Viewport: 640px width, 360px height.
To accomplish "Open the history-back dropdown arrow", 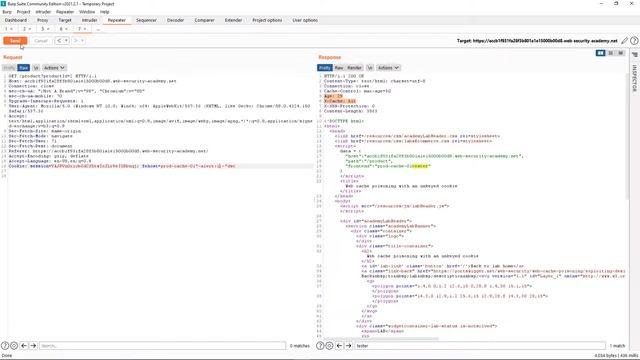I will click(66, 41).
